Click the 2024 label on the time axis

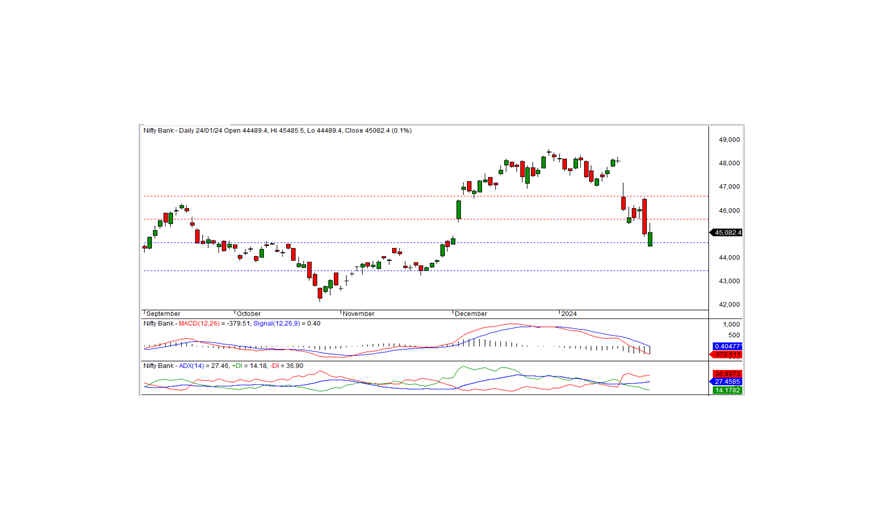pyautogui.click(x=569, y=313)
